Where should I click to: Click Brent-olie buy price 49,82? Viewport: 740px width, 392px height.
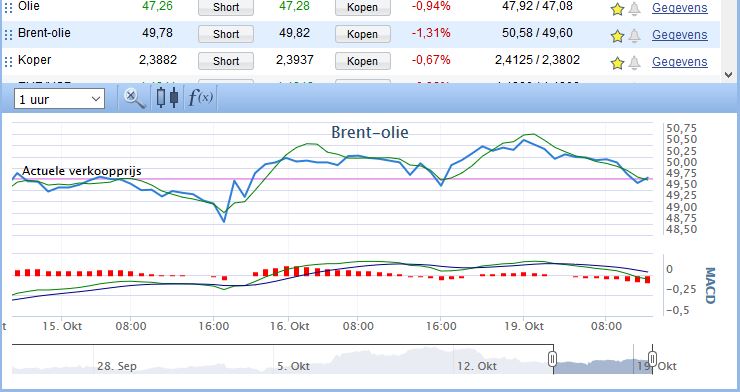(294, 33)
